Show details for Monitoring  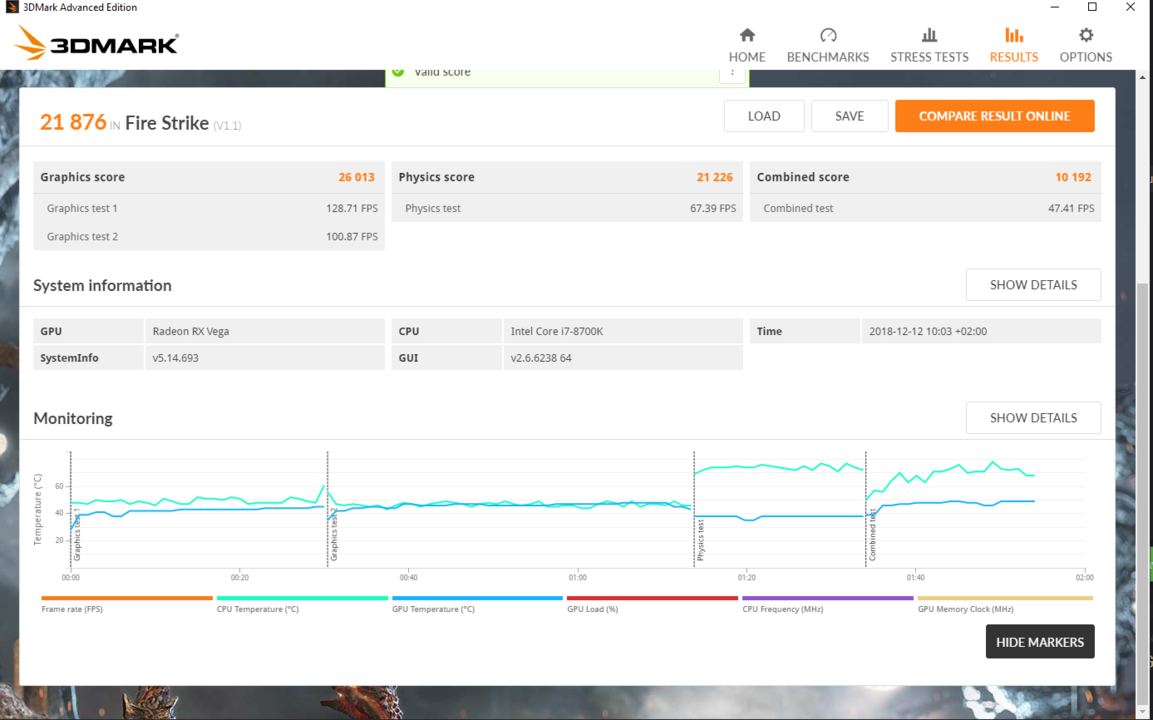tap(1033, 418)
